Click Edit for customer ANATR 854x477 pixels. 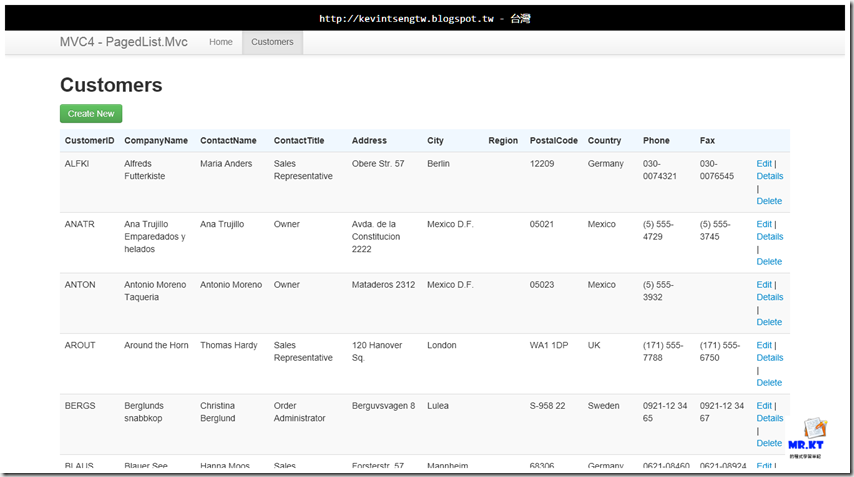coord(764,224)
